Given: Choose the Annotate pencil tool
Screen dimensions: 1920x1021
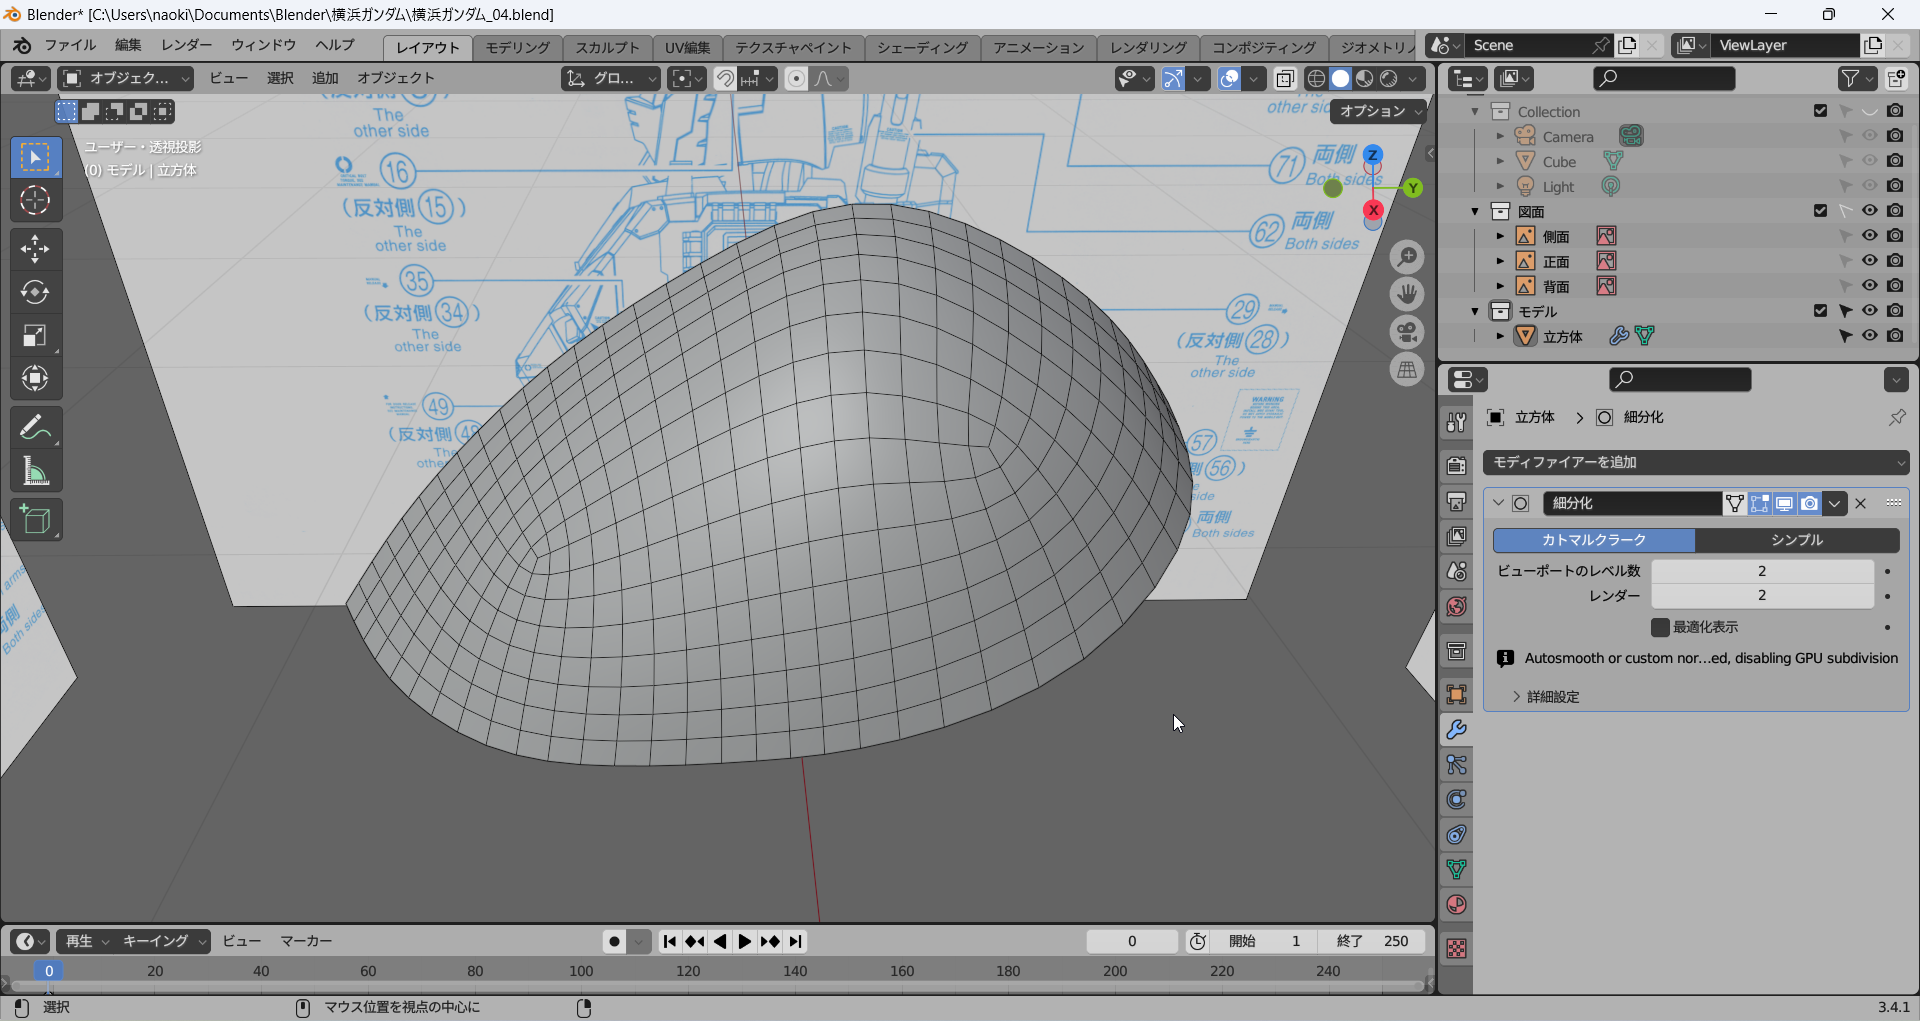Looking at the screenshot, I should point(35,428).
